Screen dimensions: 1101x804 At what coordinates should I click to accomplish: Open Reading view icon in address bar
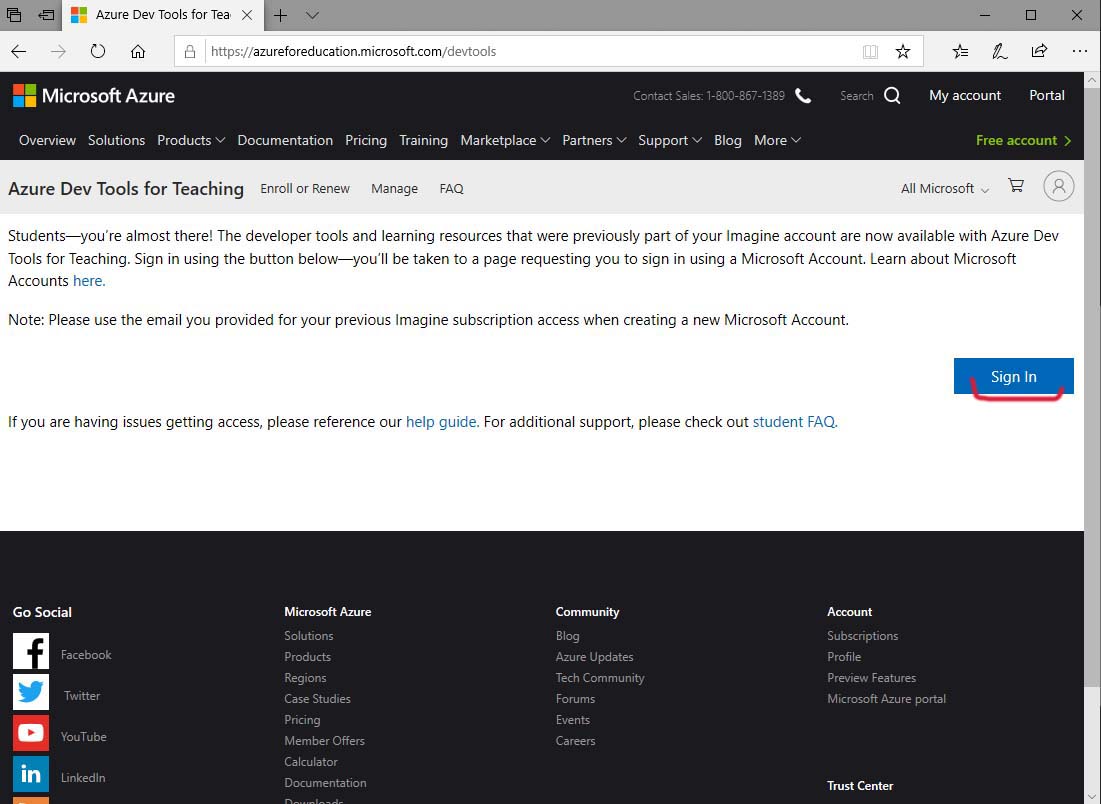pos(870,51)
